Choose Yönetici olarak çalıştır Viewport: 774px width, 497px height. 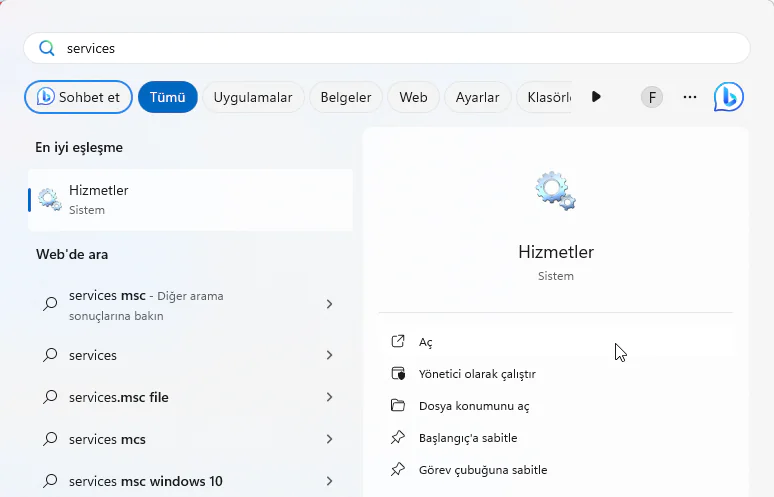(556, 374)
